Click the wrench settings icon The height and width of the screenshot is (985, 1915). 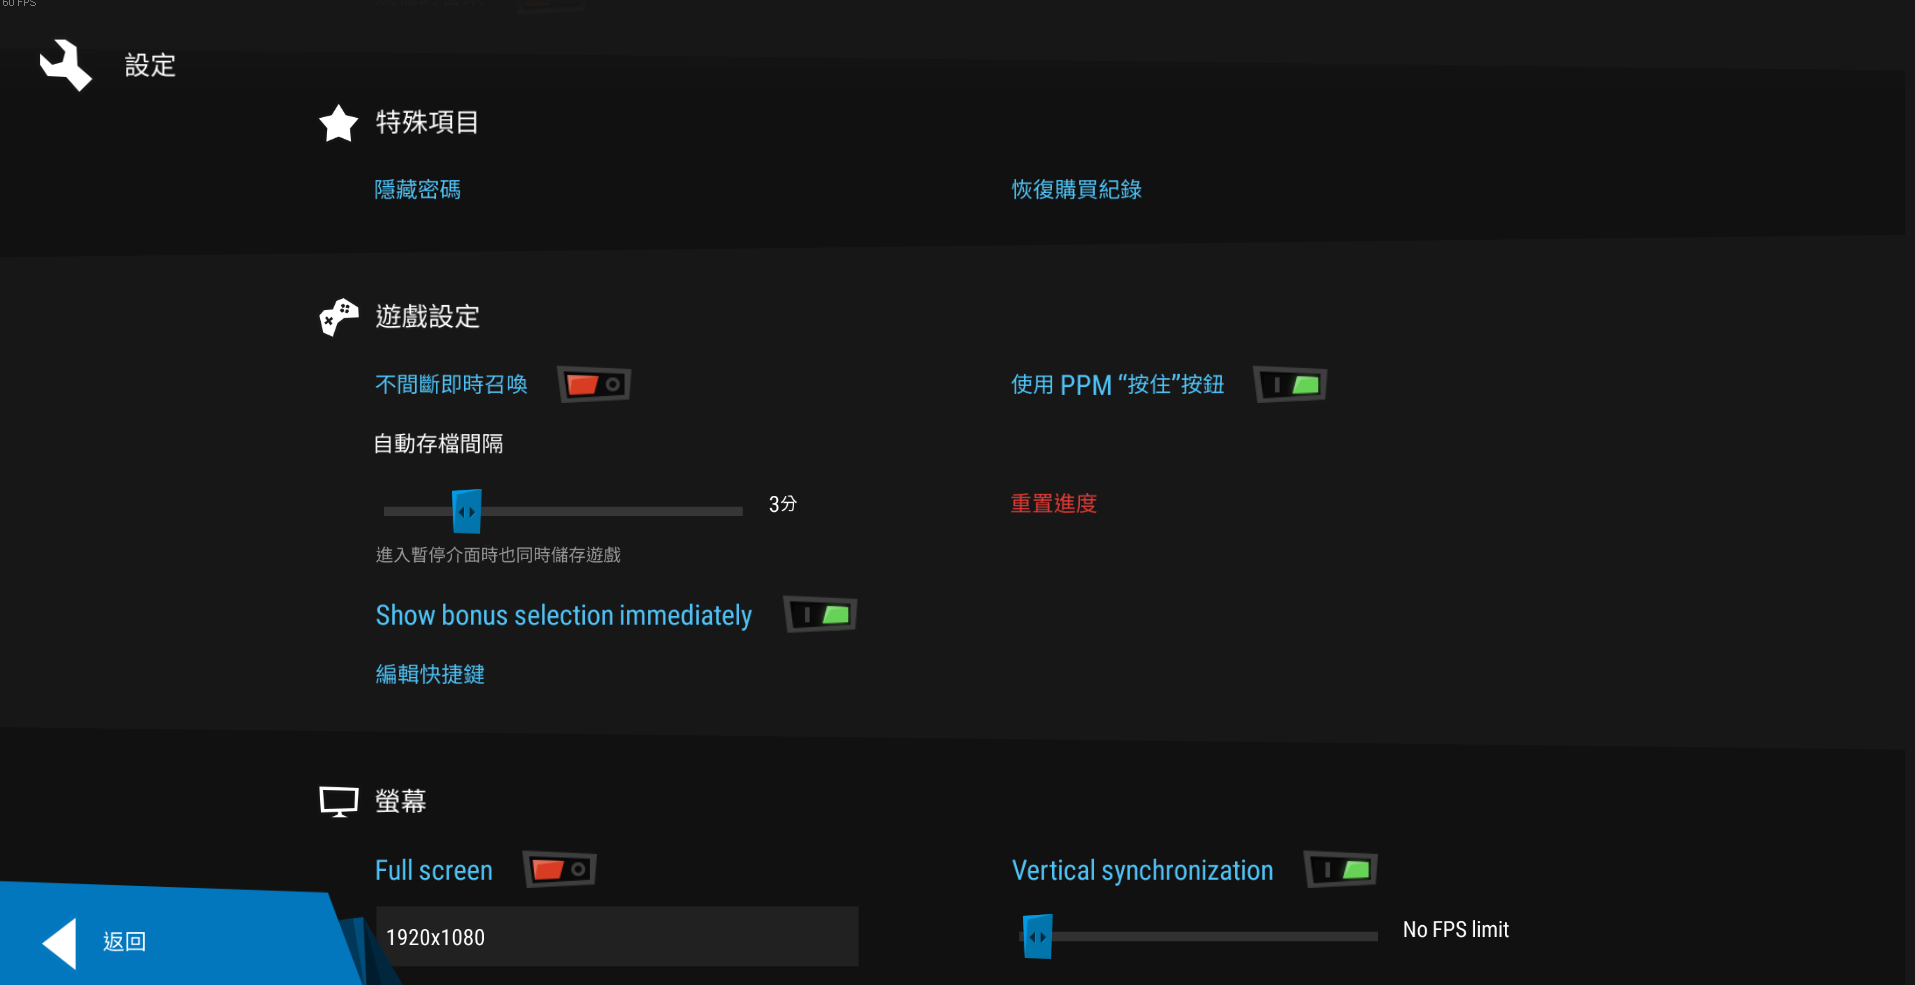pos(66,65)
